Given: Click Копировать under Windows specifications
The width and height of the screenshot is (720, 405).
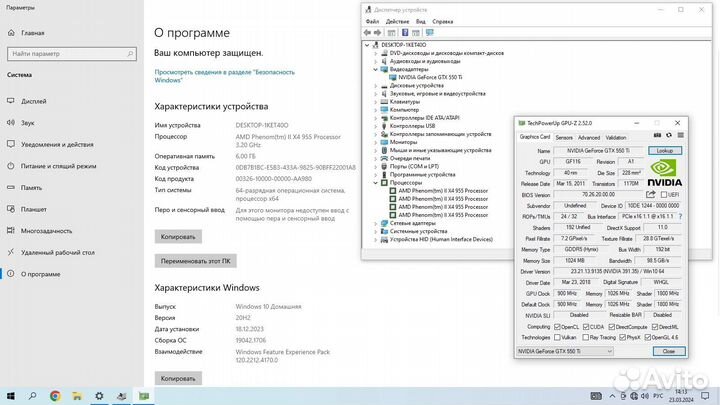Looking at the screenshot, I should click(x=178, y=379).
